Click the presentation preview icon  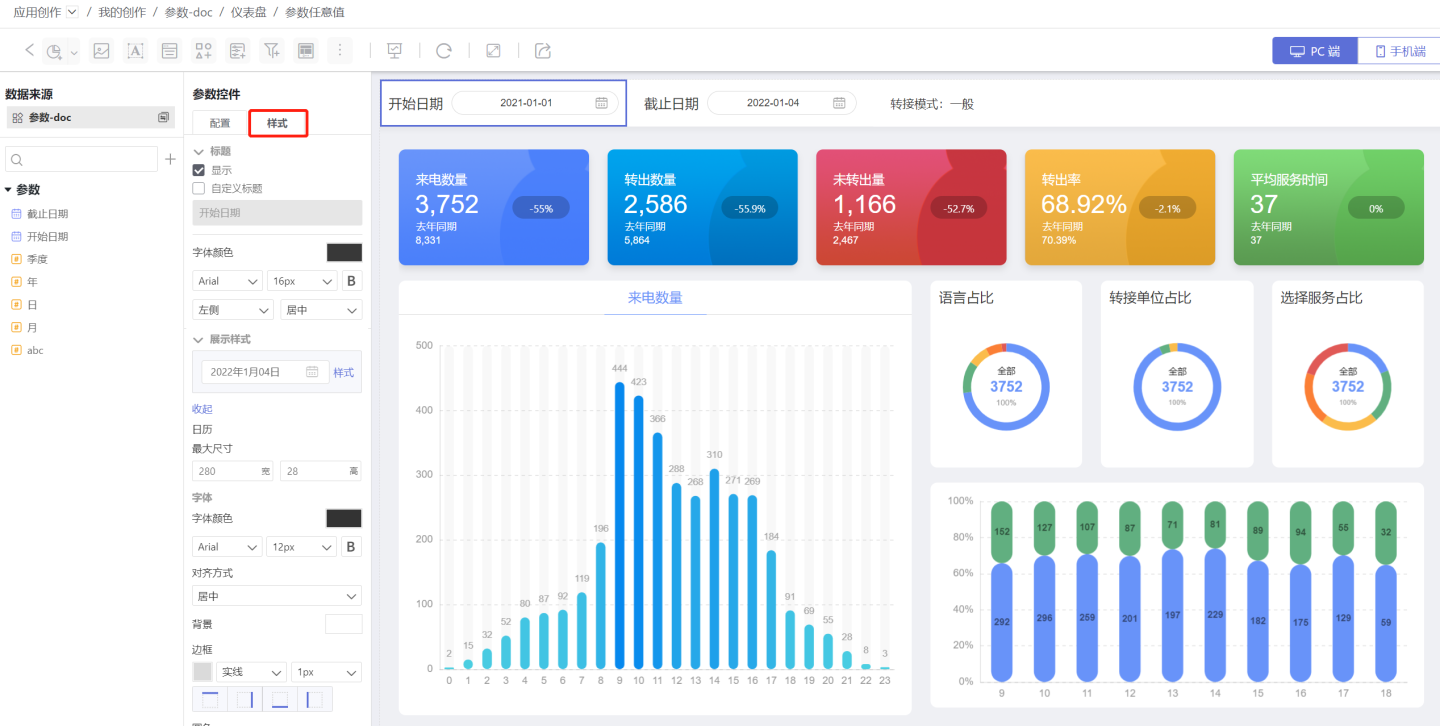pyautogui.click(x=394, y=51)
